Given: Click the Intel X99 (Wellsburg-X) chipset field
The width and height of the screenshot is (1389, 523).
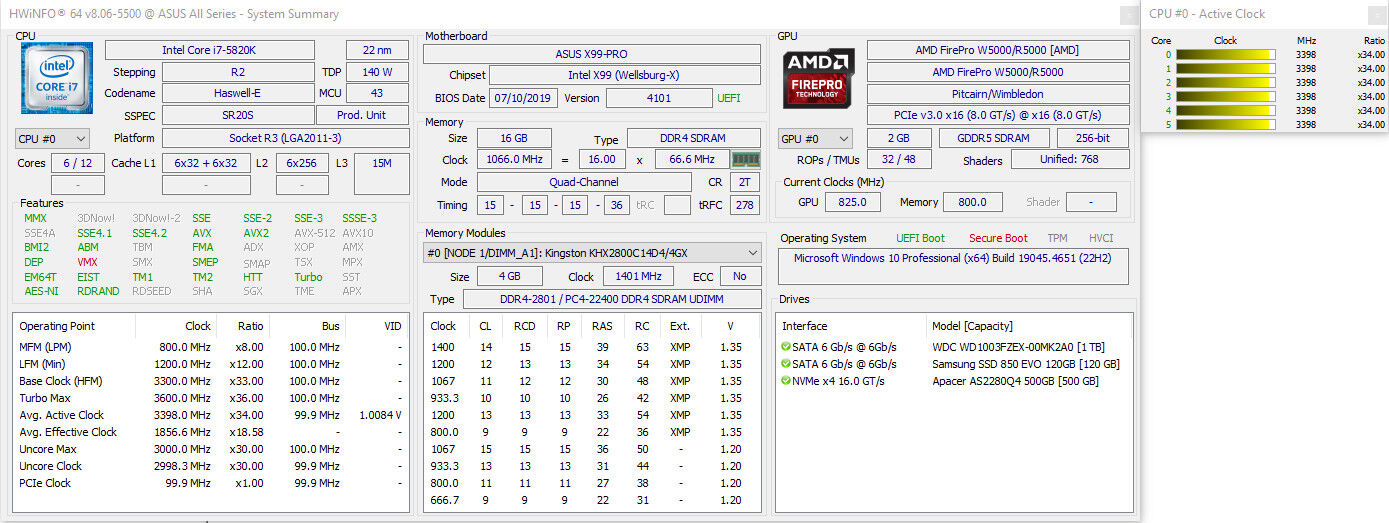Looking at the screenshot, I should point(624,75).
